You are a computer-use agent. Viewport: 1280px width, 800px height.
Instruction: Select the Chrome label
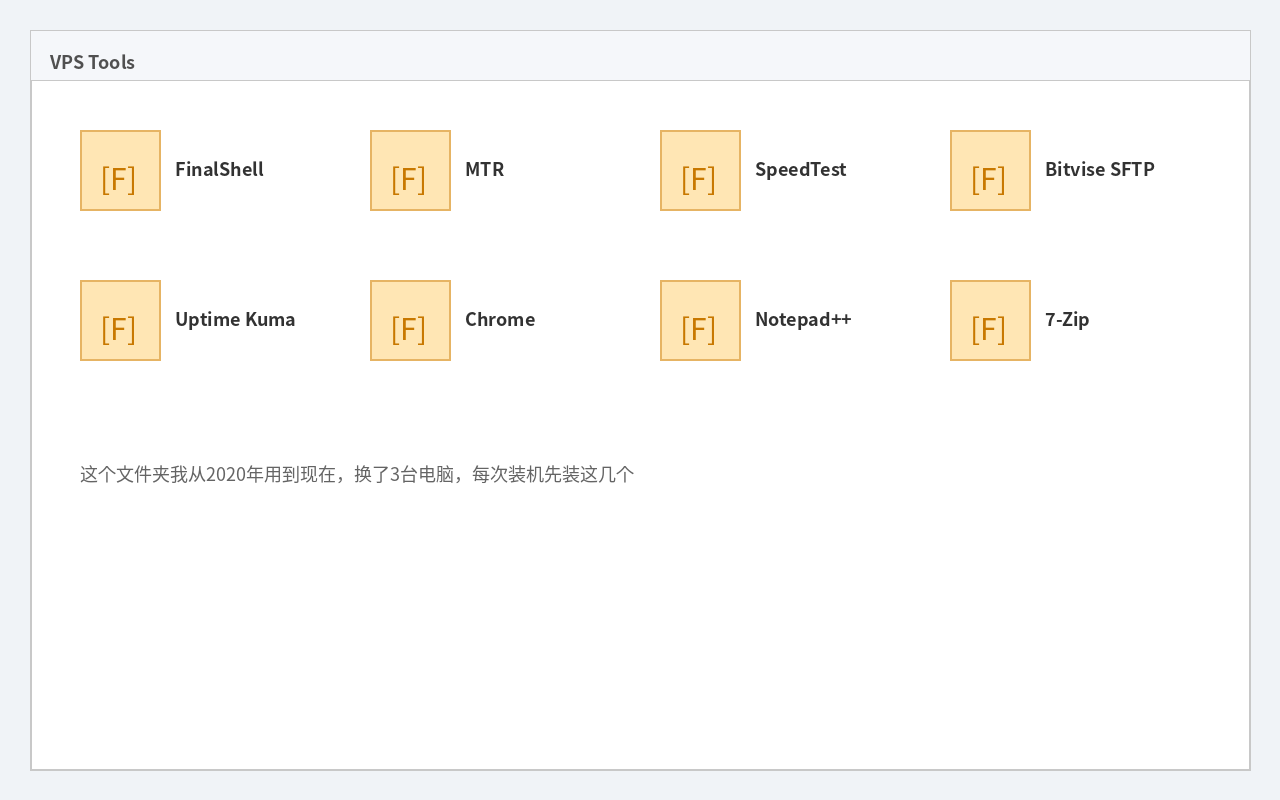(500, 319)
